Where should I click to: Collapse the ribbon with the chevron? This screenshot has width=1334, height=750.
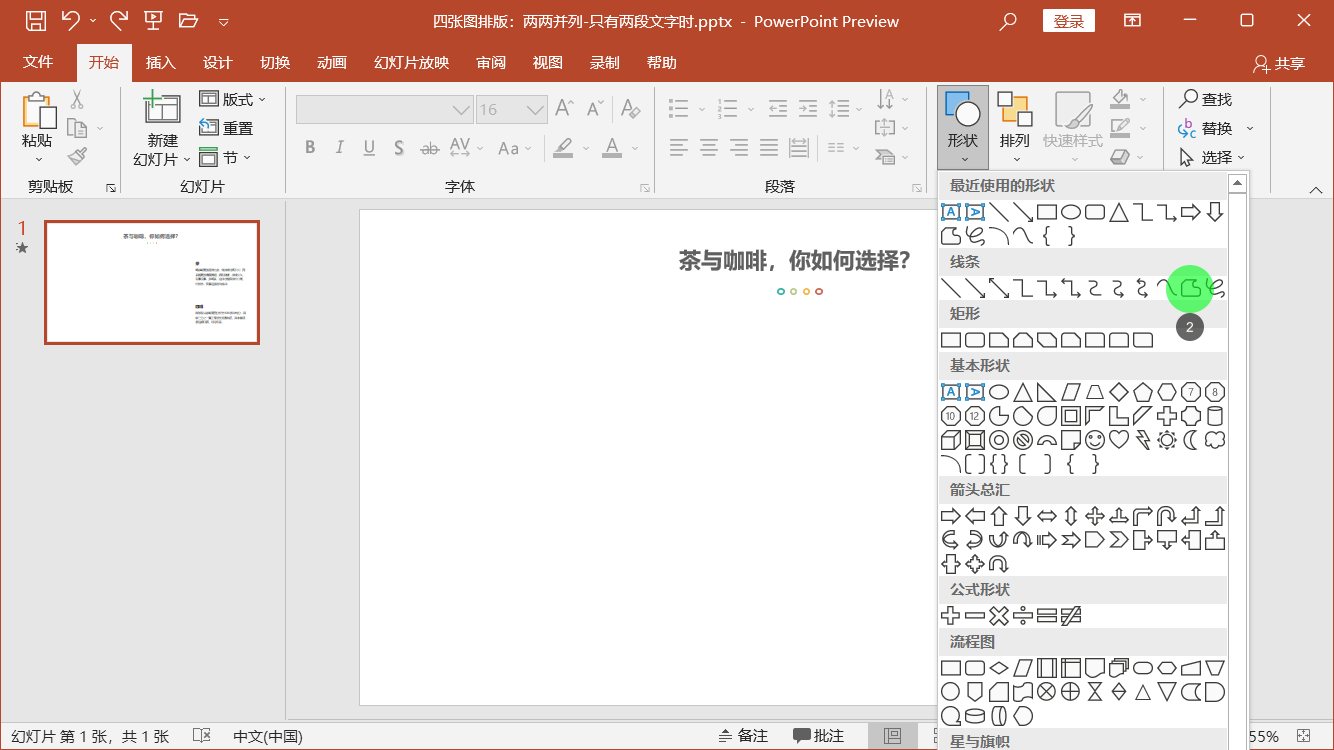pyautogui.click(x=1316, y=189)
